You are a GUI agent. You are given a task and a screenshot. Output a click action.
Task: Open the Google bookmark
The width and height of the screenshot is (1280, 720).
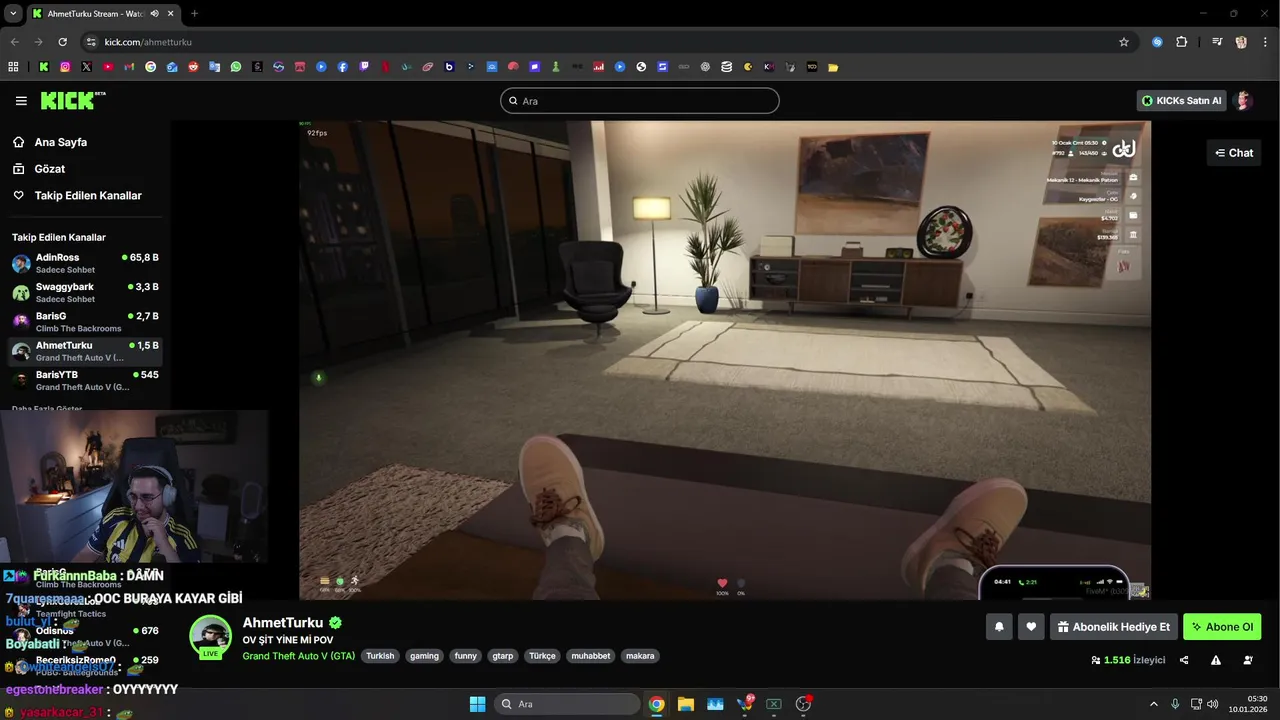click(x=151, y=67)
